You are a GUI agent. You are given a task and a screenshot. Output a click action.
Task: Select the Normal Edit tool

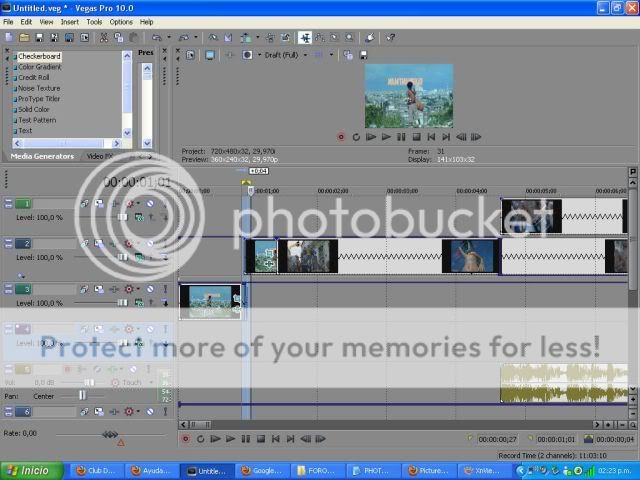coord(304,38)
